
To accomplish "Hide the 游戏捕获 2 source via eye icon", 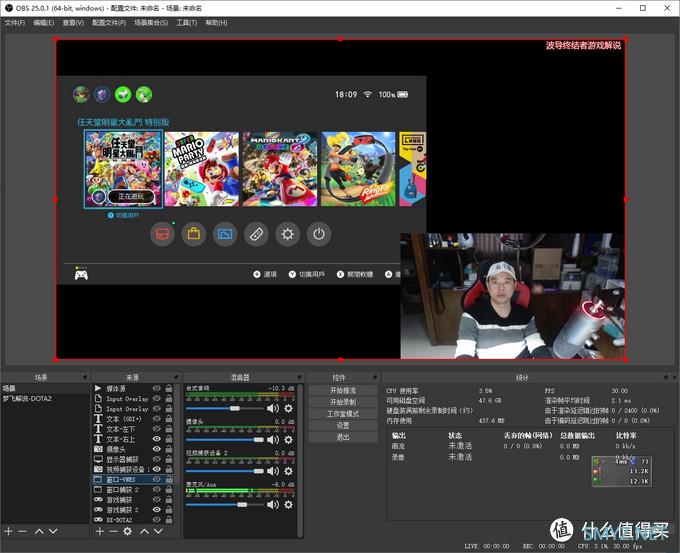I will pos(157,510).
